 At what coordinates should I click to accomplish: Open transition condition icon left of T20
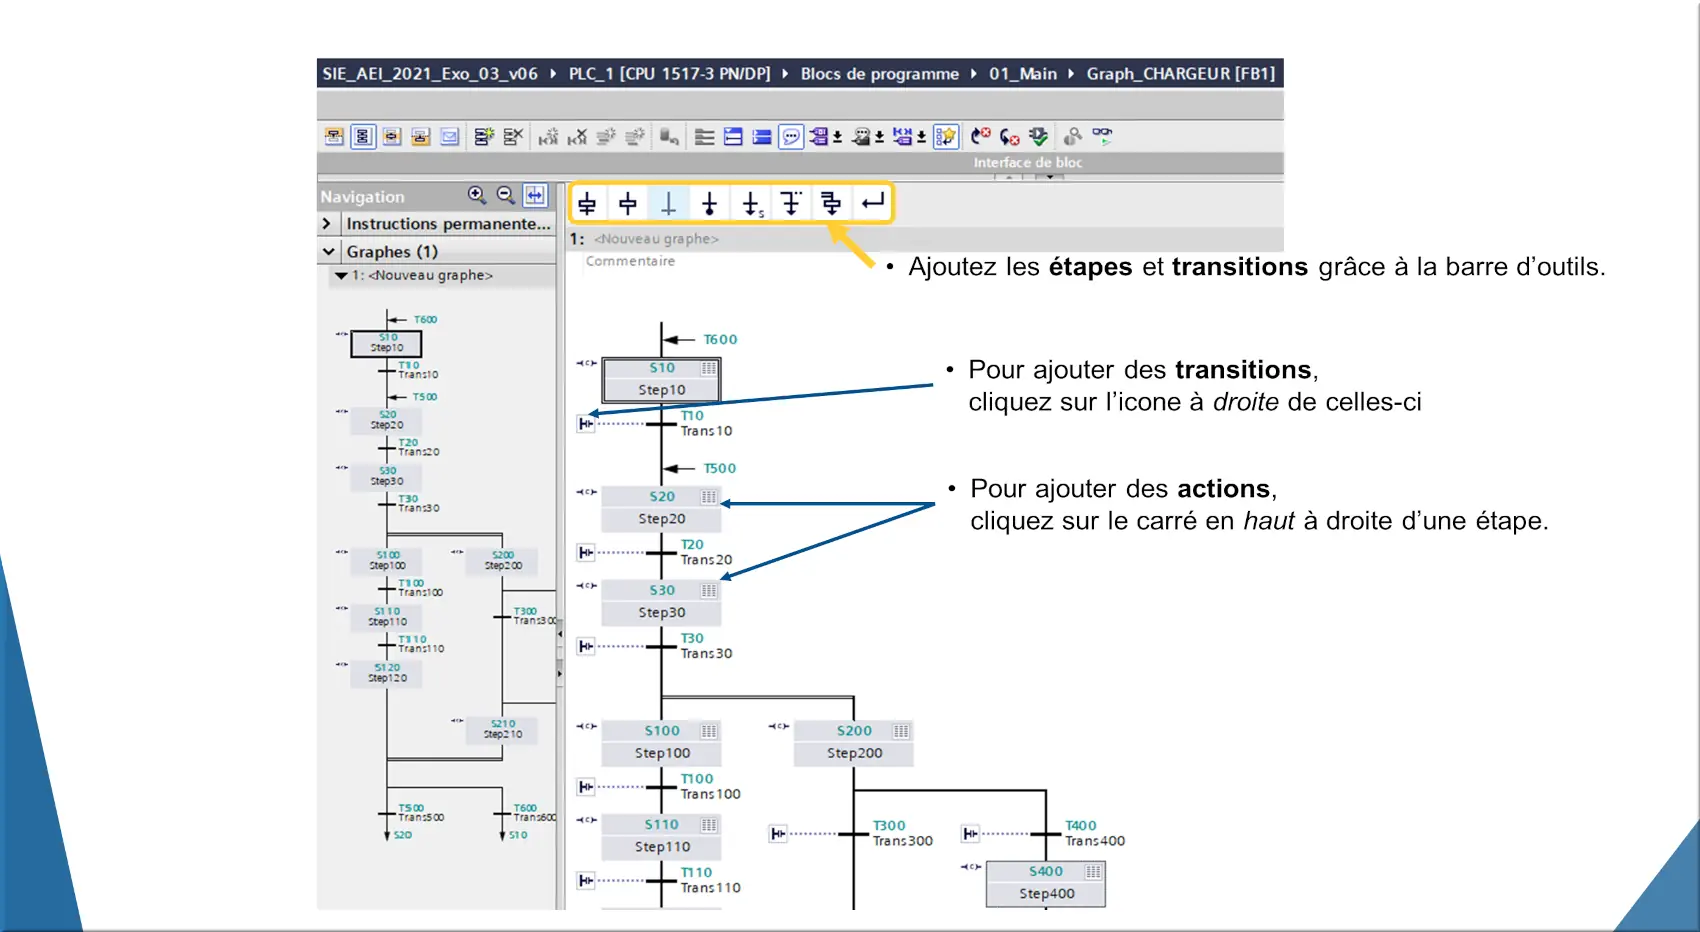587,552
